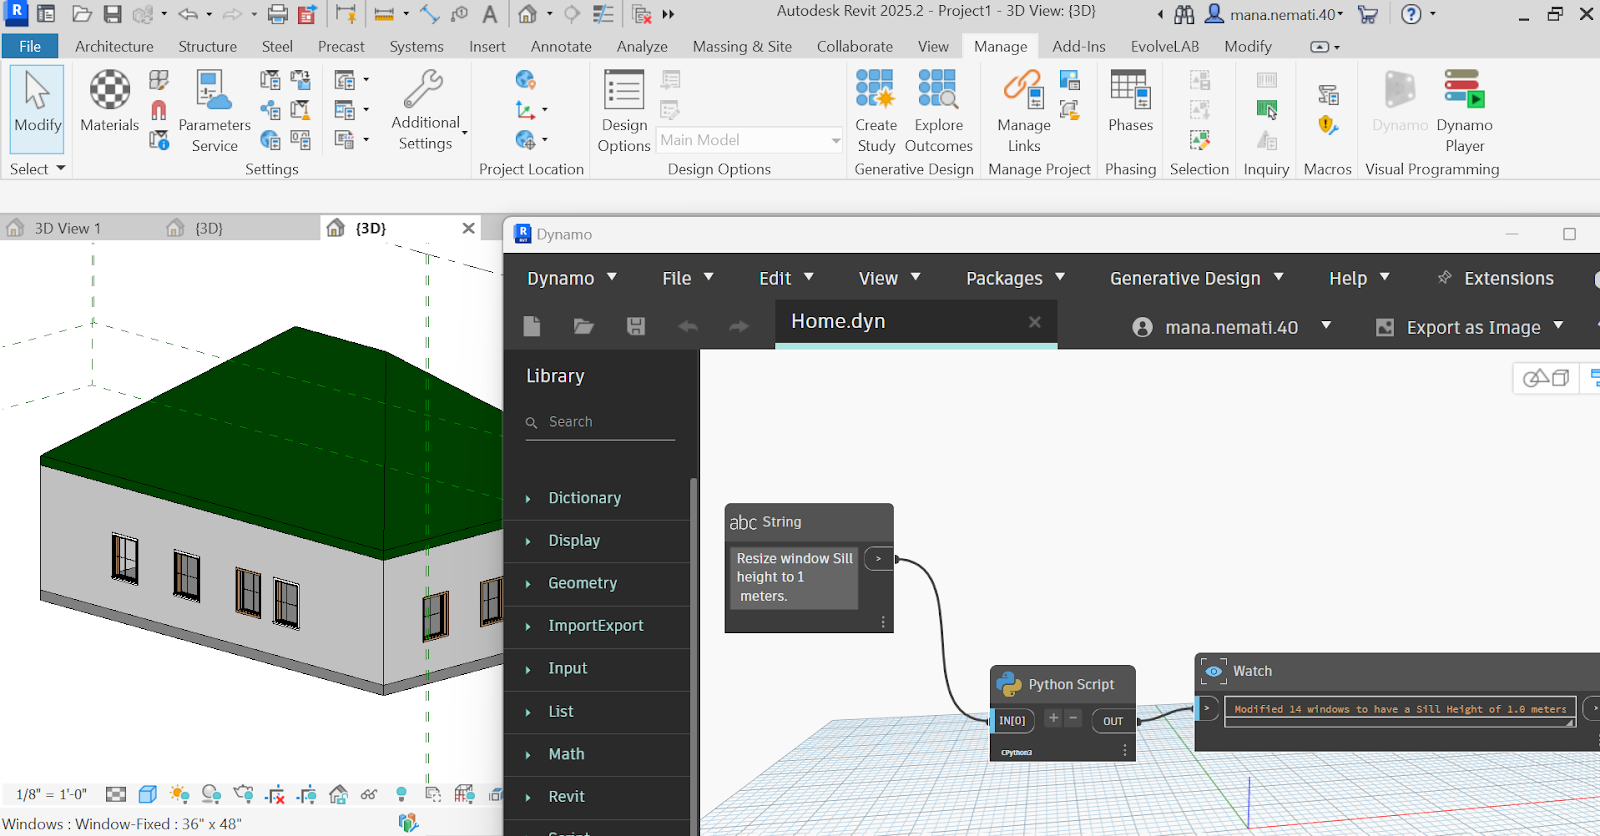
Task: Open the Revit File tab
Action: click(x=30, y=46)
